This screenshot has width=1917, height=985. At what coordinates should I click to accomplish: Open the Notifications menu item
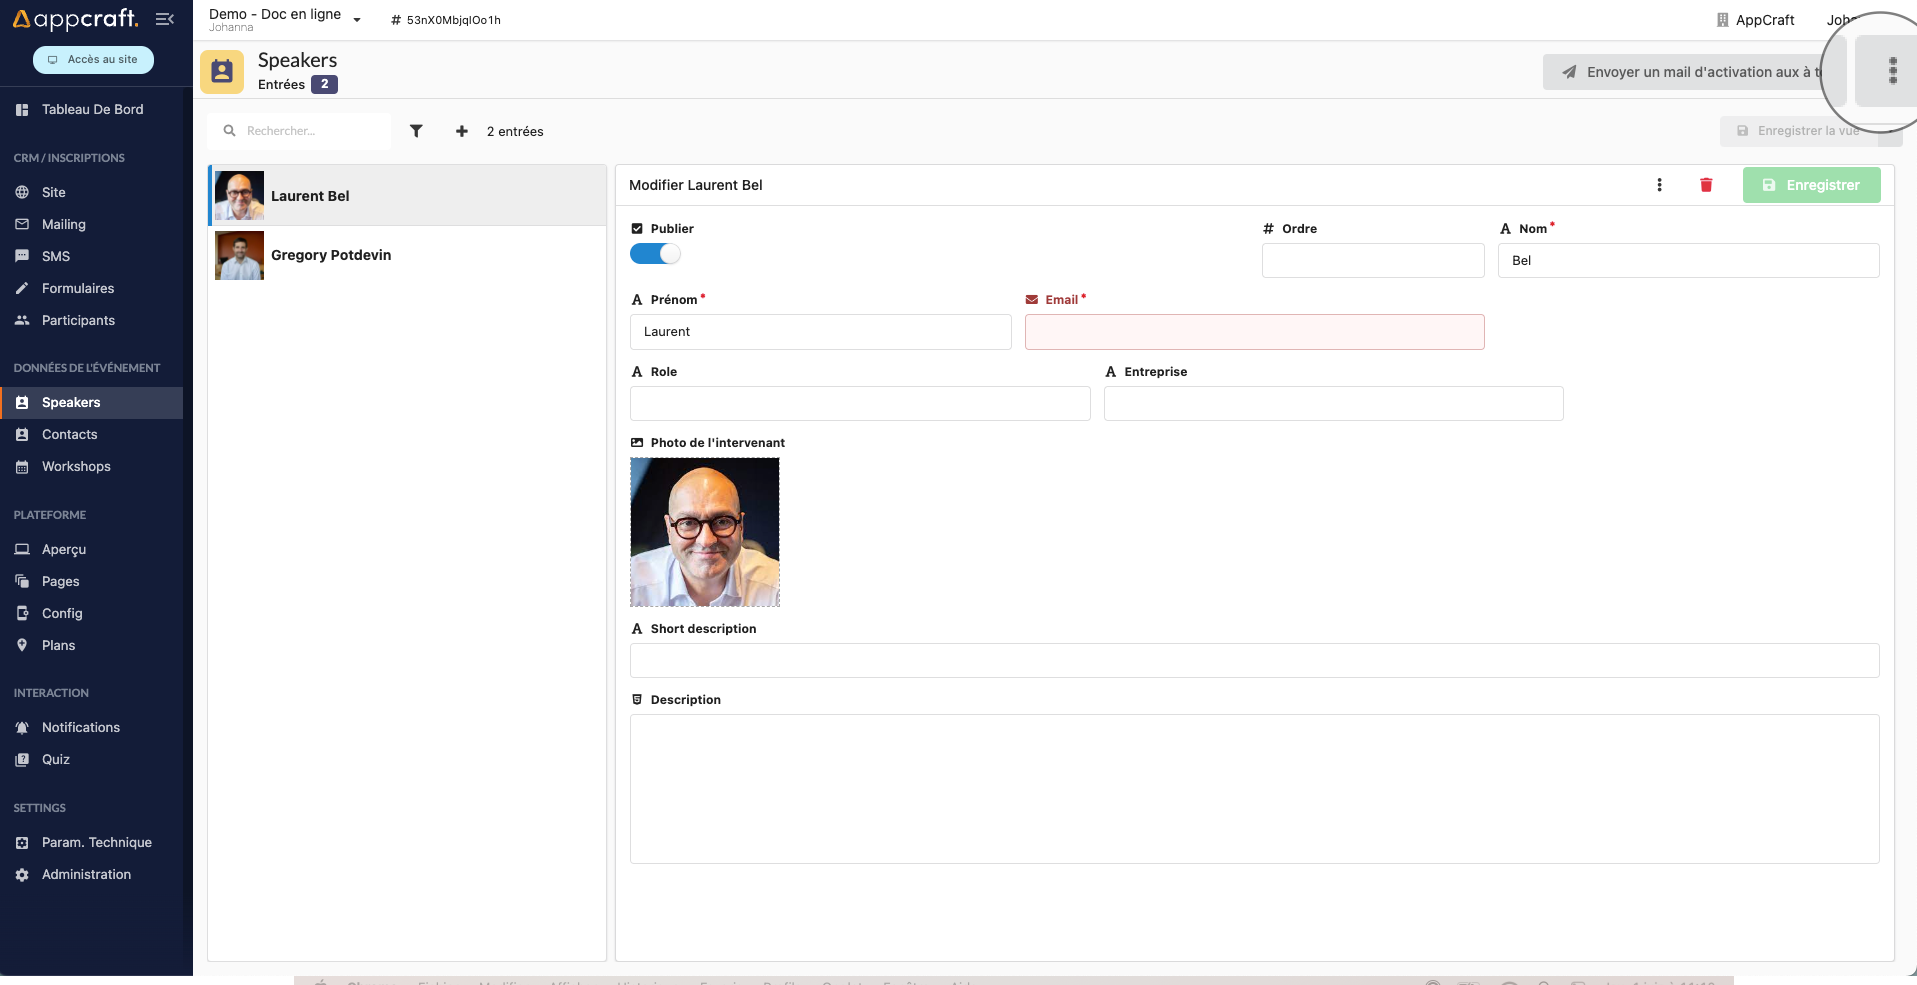80,728
